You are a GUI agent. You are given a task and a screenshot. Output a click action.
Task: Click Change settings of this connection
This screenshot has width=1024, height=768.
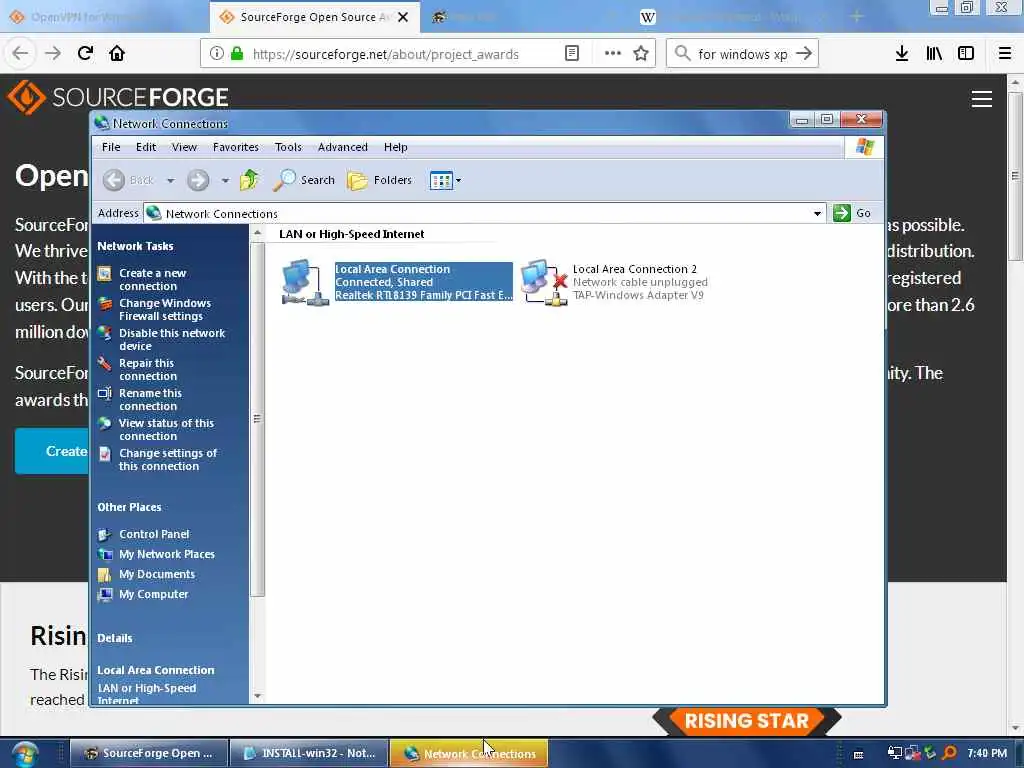pyautogui.click(x=168, y=460)
